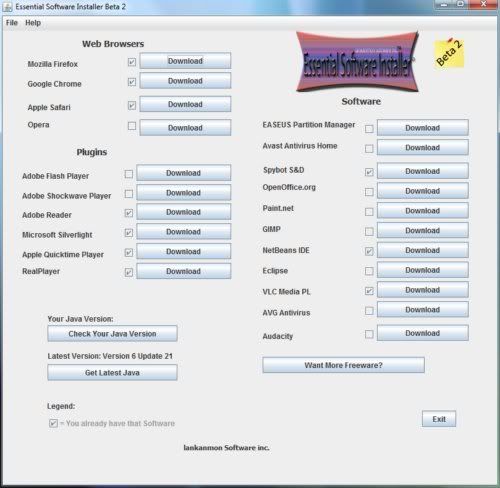Screen dimensions: 500x488
Task: Click Check Your Java Version button
Action: (112, 333)
